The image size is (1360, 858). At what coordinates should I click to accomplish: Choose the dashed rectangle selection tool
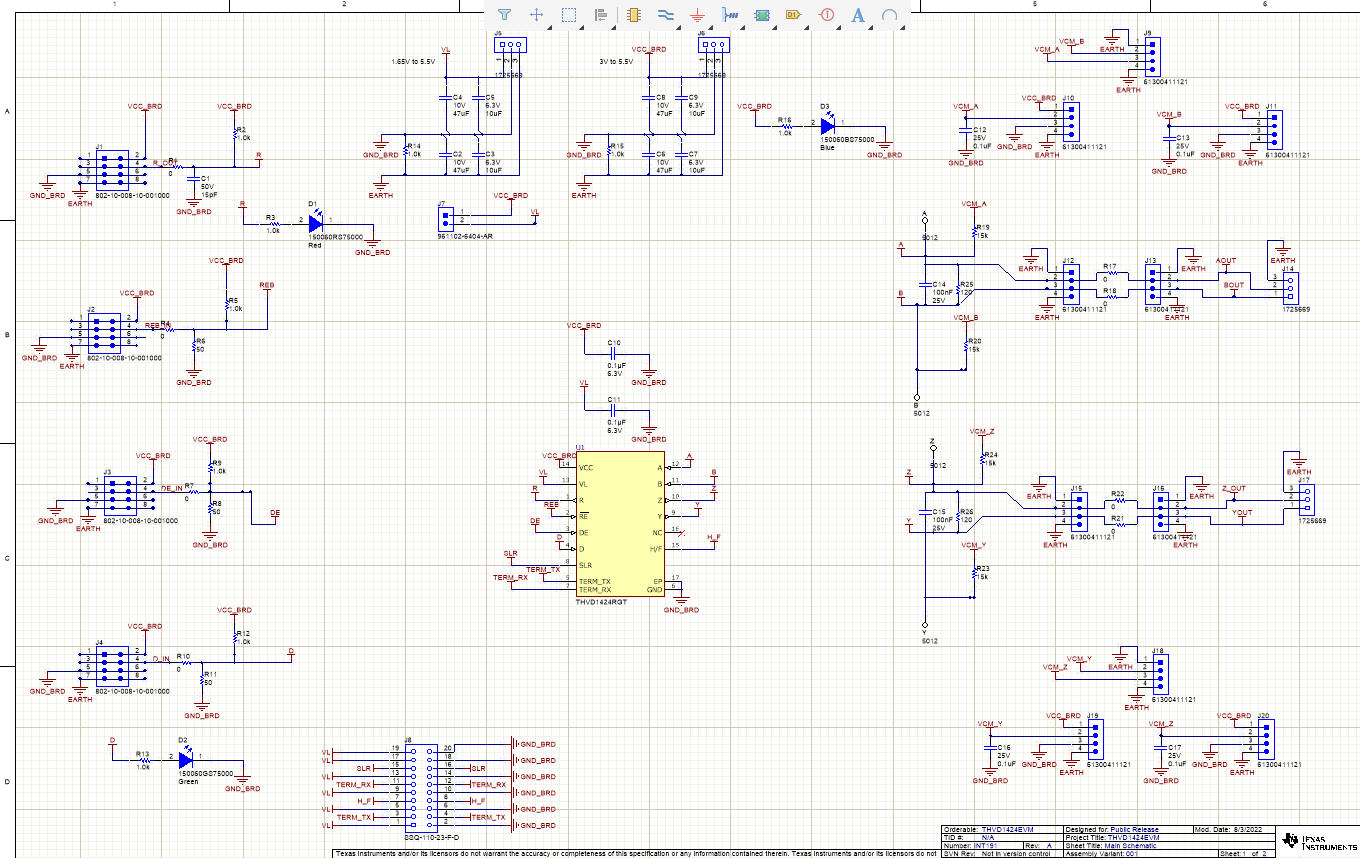(x=568, y=15)
